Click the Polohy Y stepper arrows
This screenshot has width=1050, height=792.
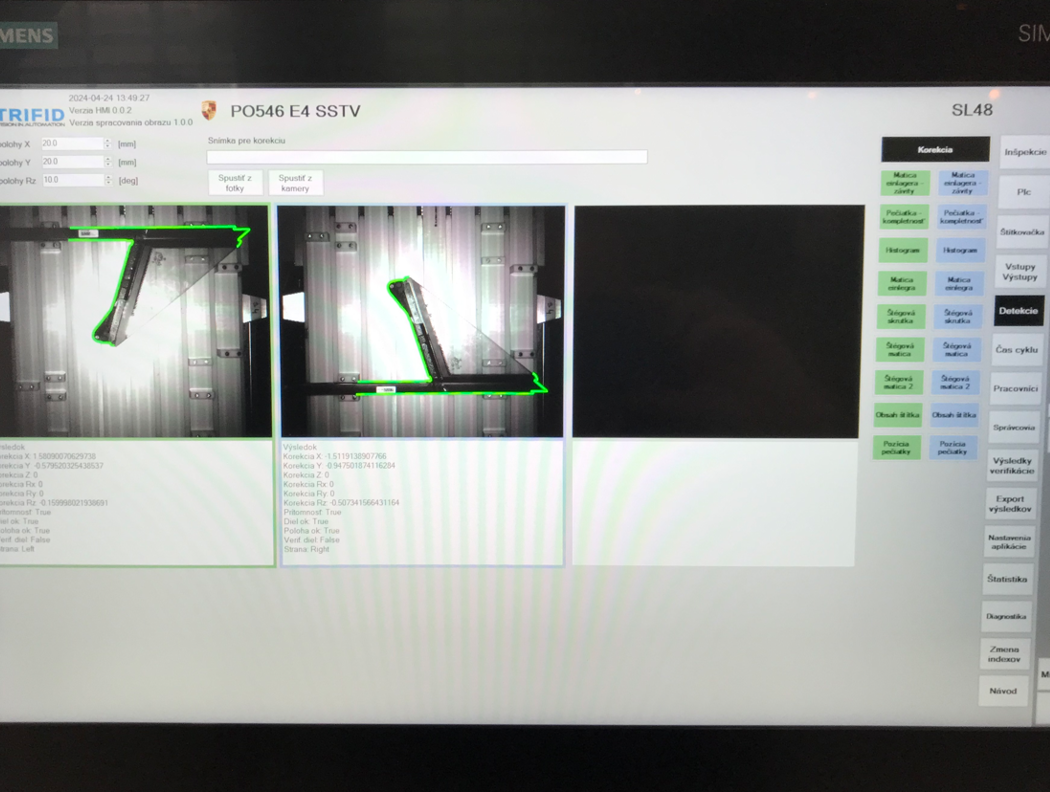point(108,162)
